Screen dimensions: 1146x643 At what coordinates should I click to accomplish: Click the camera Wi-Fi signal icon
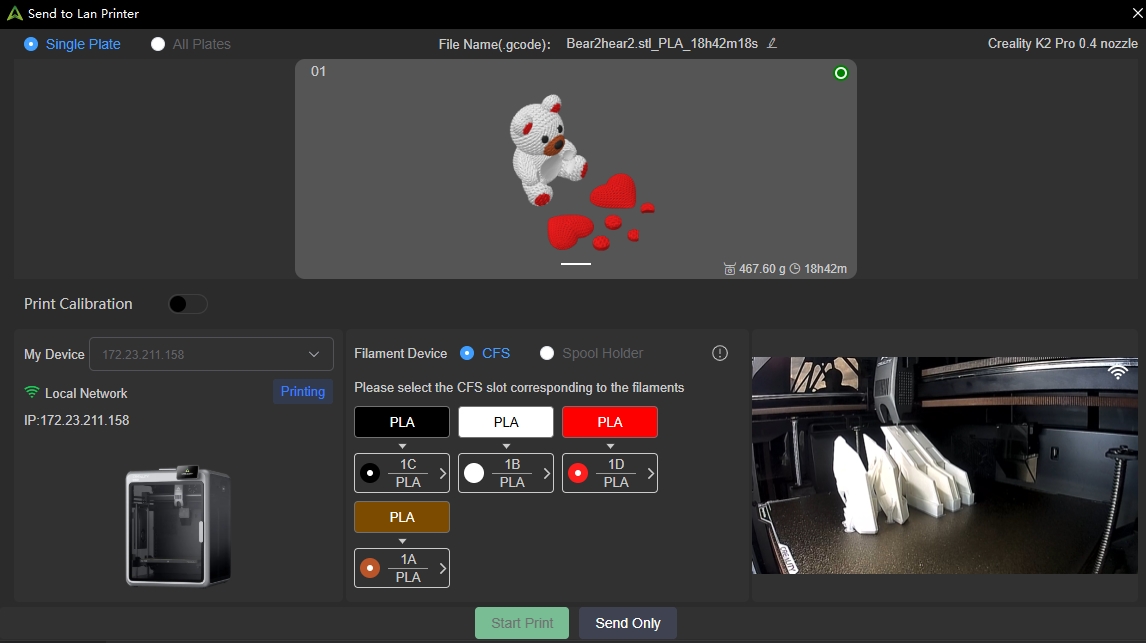(x=1118, y=372)
